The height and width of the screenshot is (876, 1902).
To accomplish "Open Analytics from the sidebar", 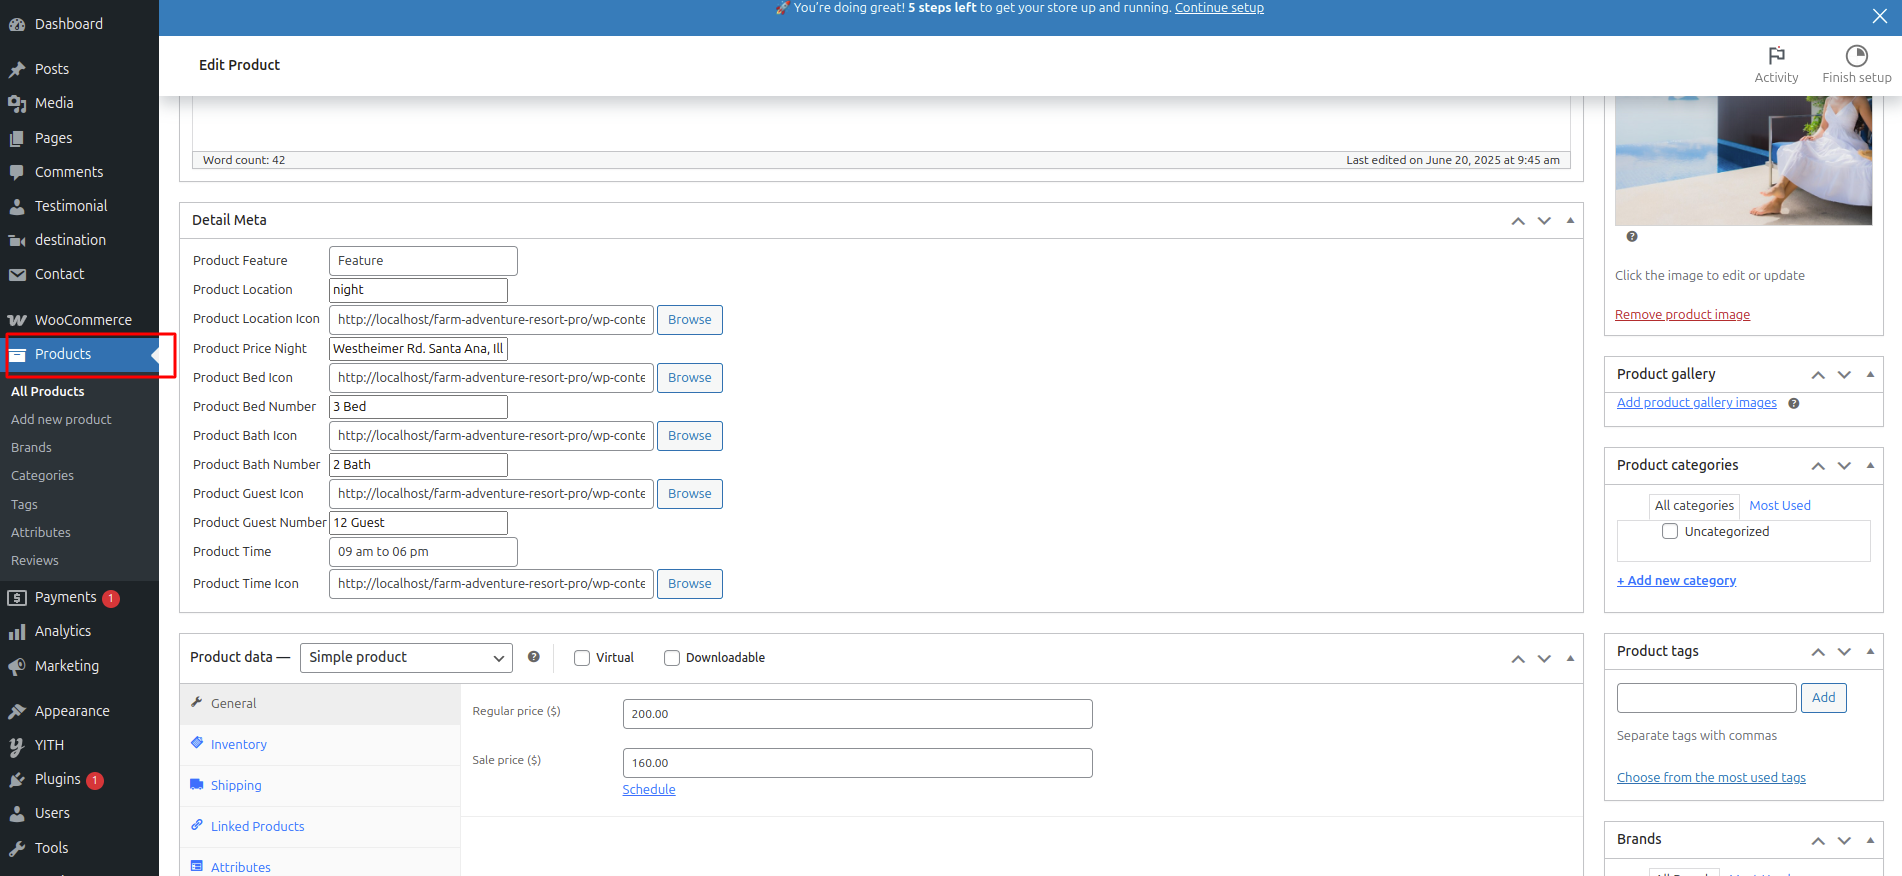I will coord(62,631).
